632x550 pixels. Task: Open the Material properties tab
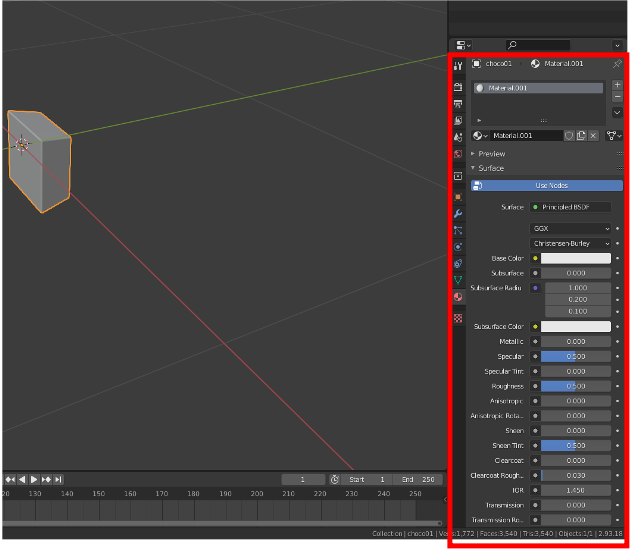coord(458,297)
